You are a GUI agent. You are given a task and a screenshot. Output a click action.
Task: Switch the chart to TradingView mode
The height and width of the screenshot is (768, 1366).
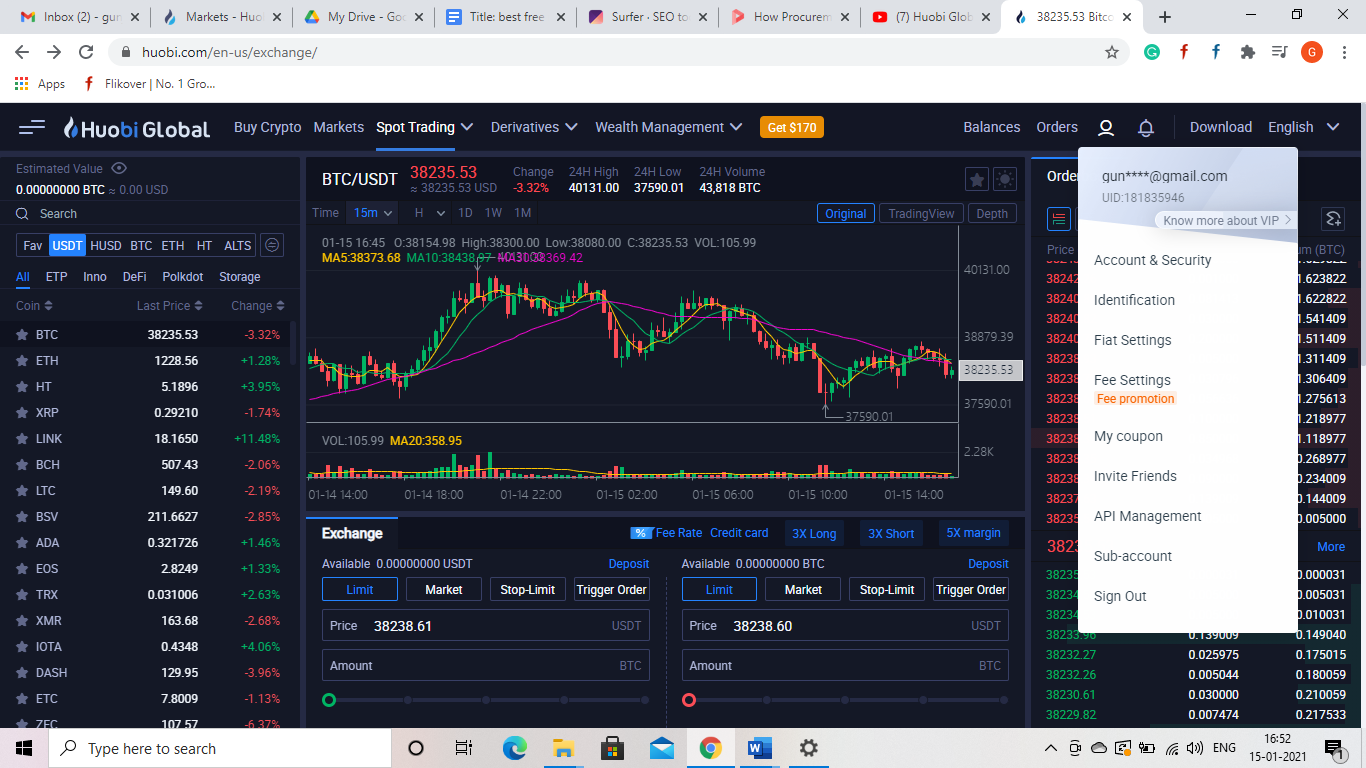pos(922,213)
